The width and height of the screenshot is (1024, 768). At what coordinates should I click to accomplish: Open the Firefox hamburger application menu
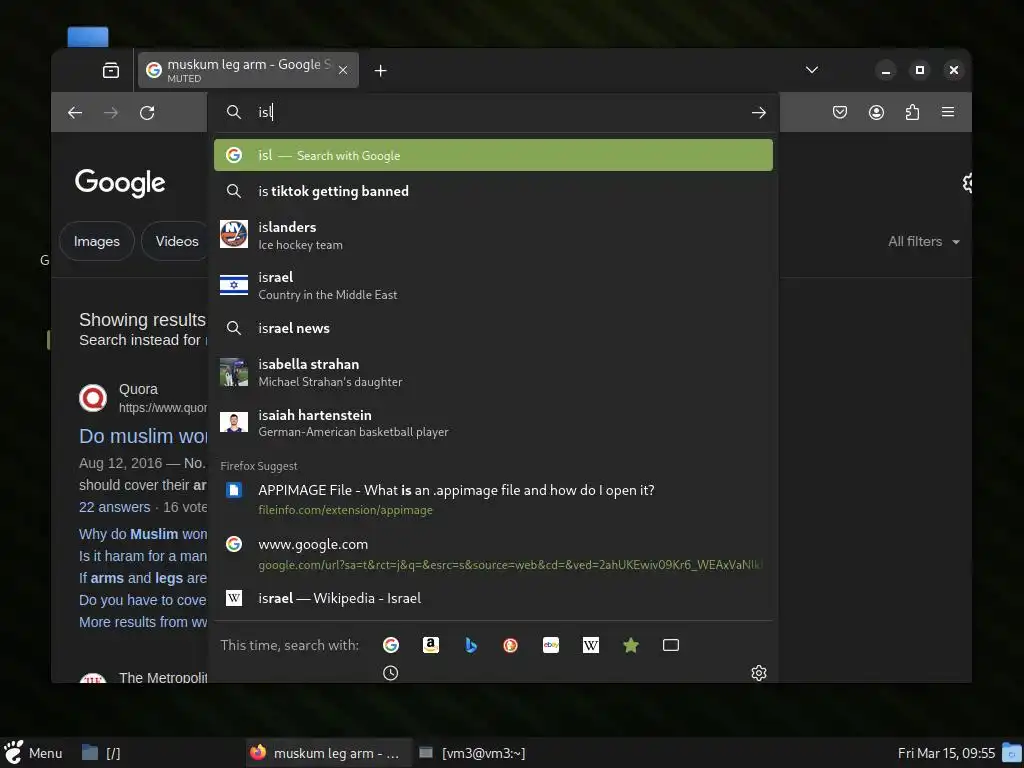[x=948, y=112]
